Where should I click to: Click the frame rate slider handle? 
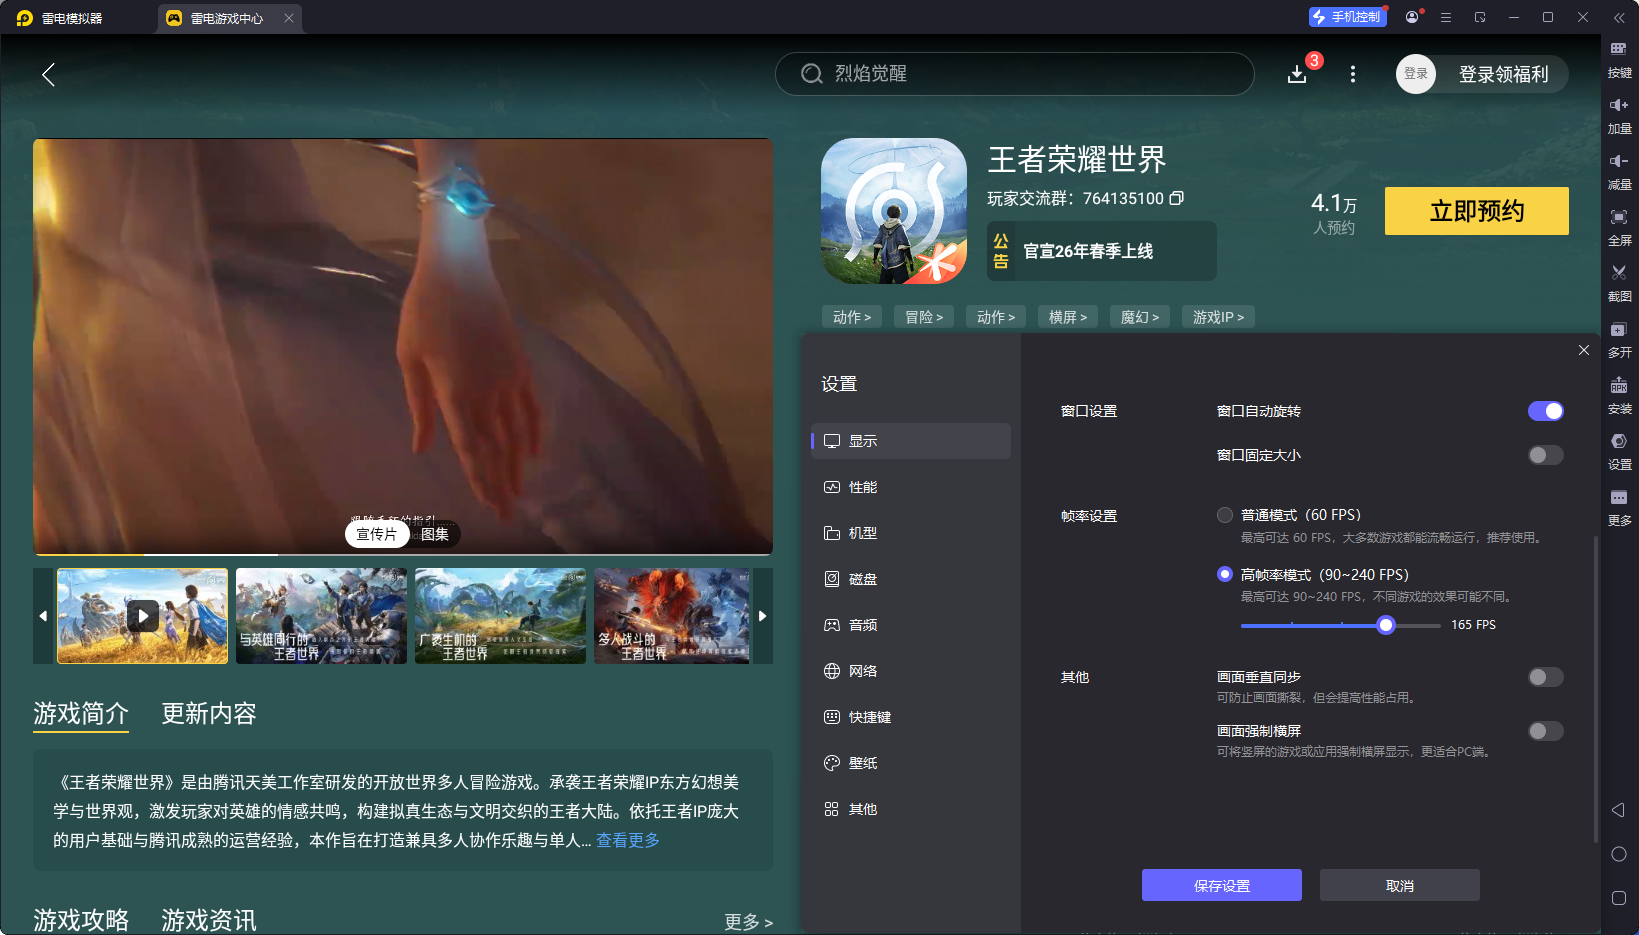point(1385,624)
